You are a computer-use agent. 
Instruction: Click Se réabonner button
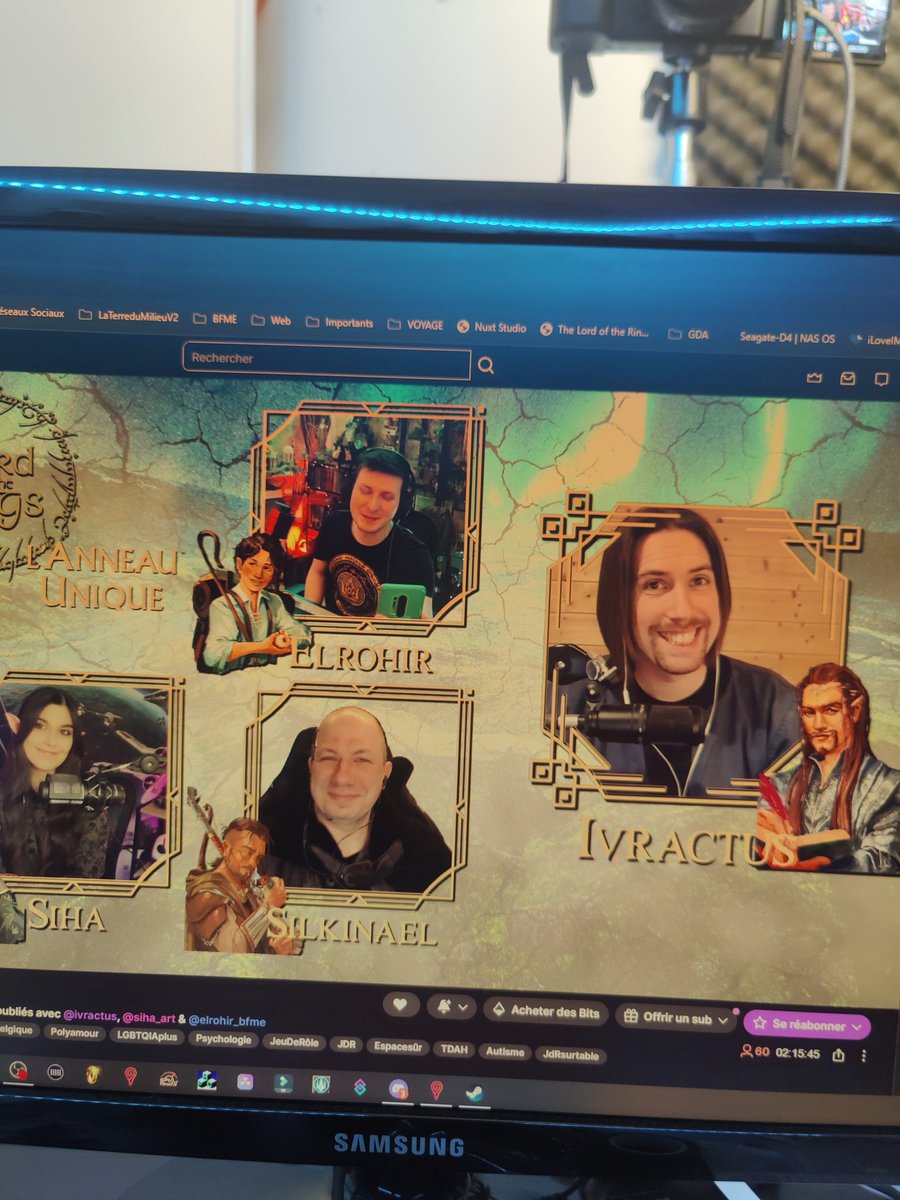click(x=806, y=1024)
